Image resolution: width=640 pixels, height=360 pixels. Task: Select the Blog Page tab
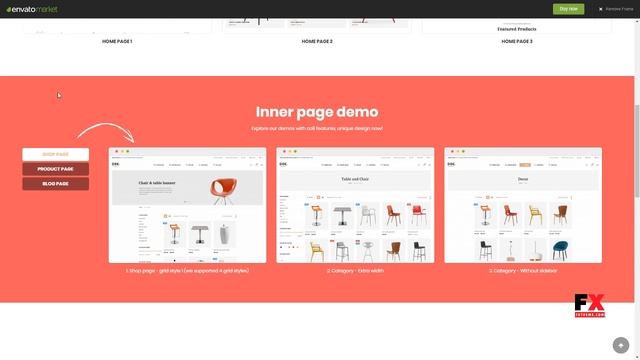click(56, 184)
